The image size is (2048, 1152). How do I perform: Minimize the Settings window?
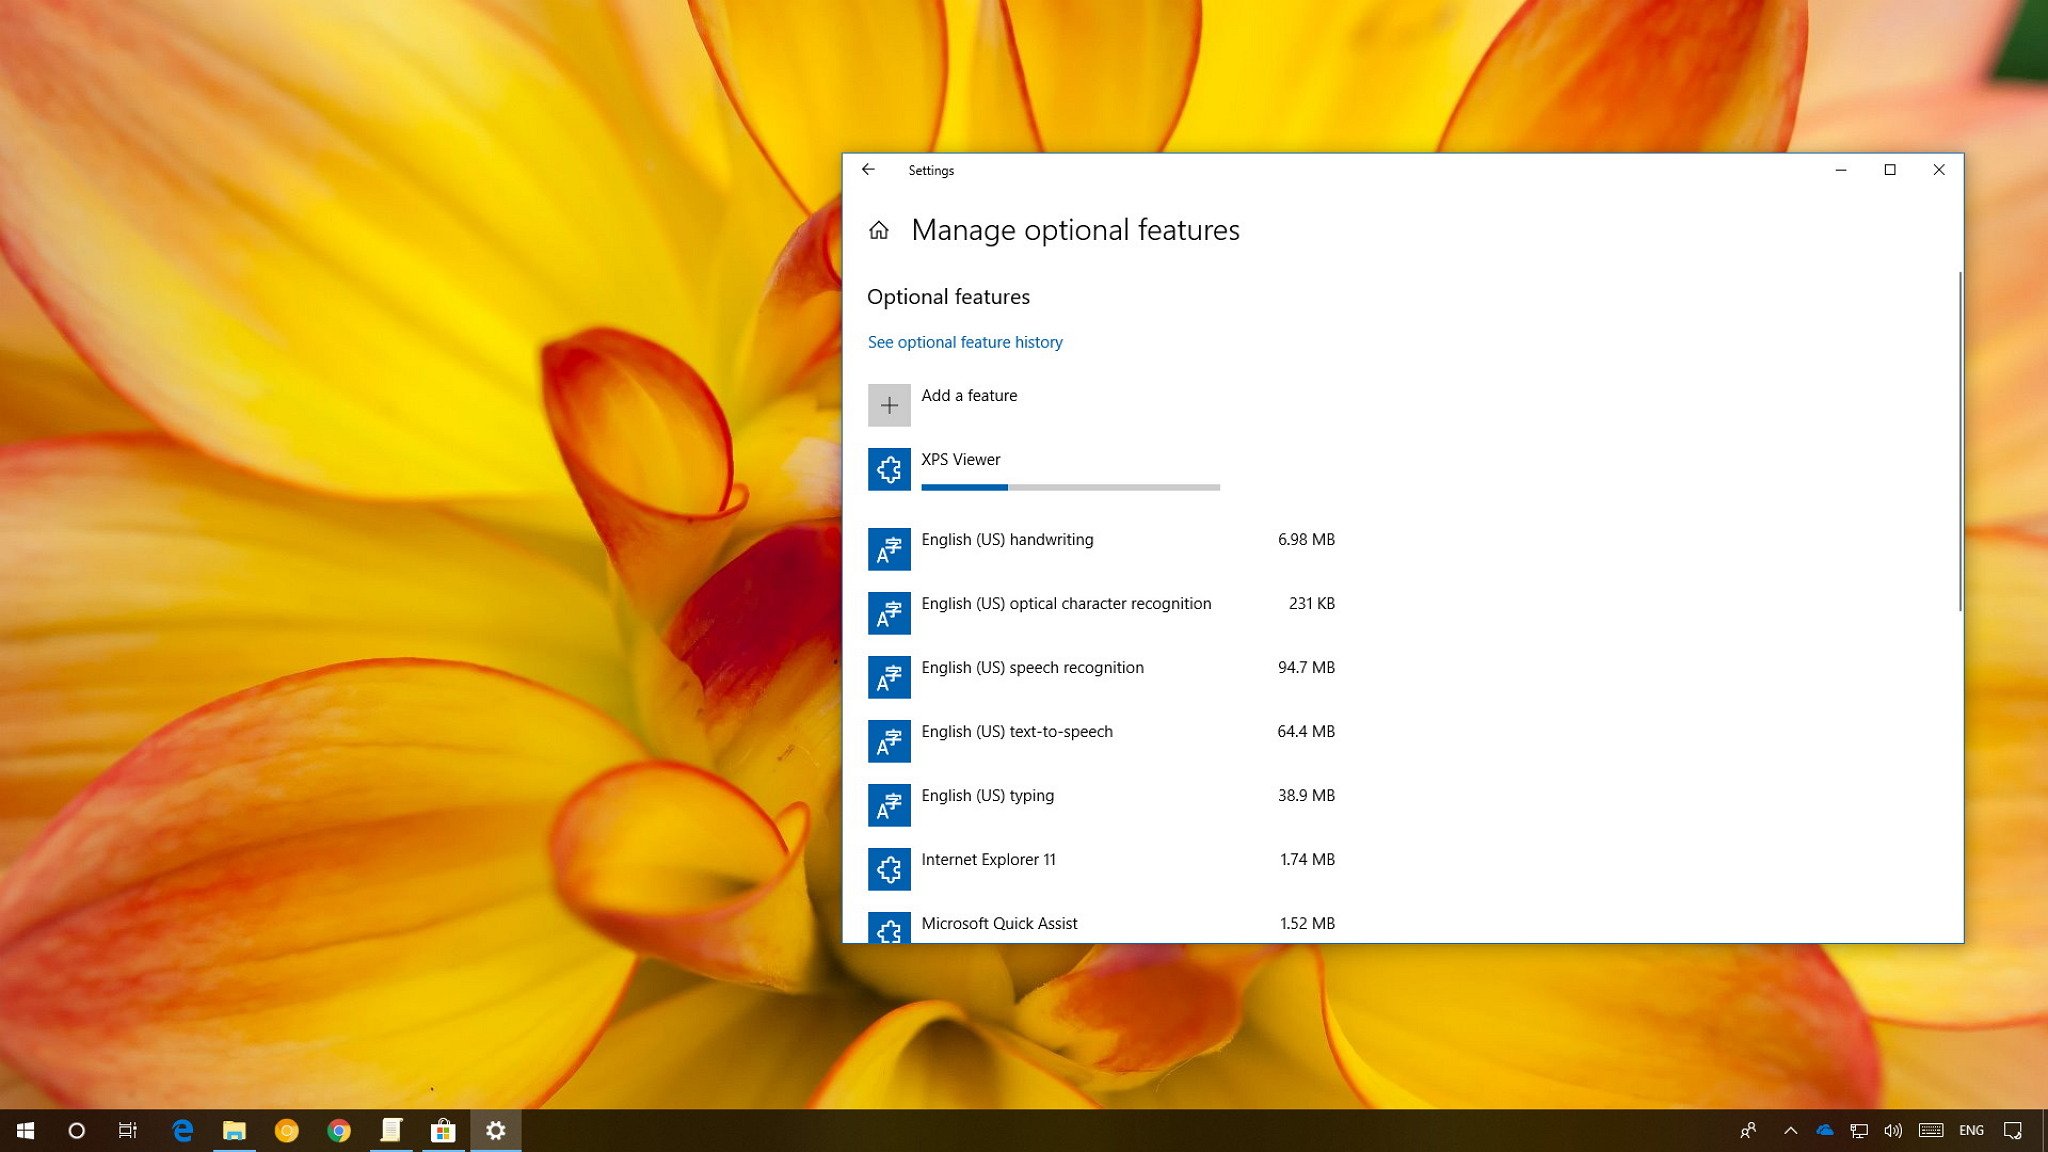1840,170
